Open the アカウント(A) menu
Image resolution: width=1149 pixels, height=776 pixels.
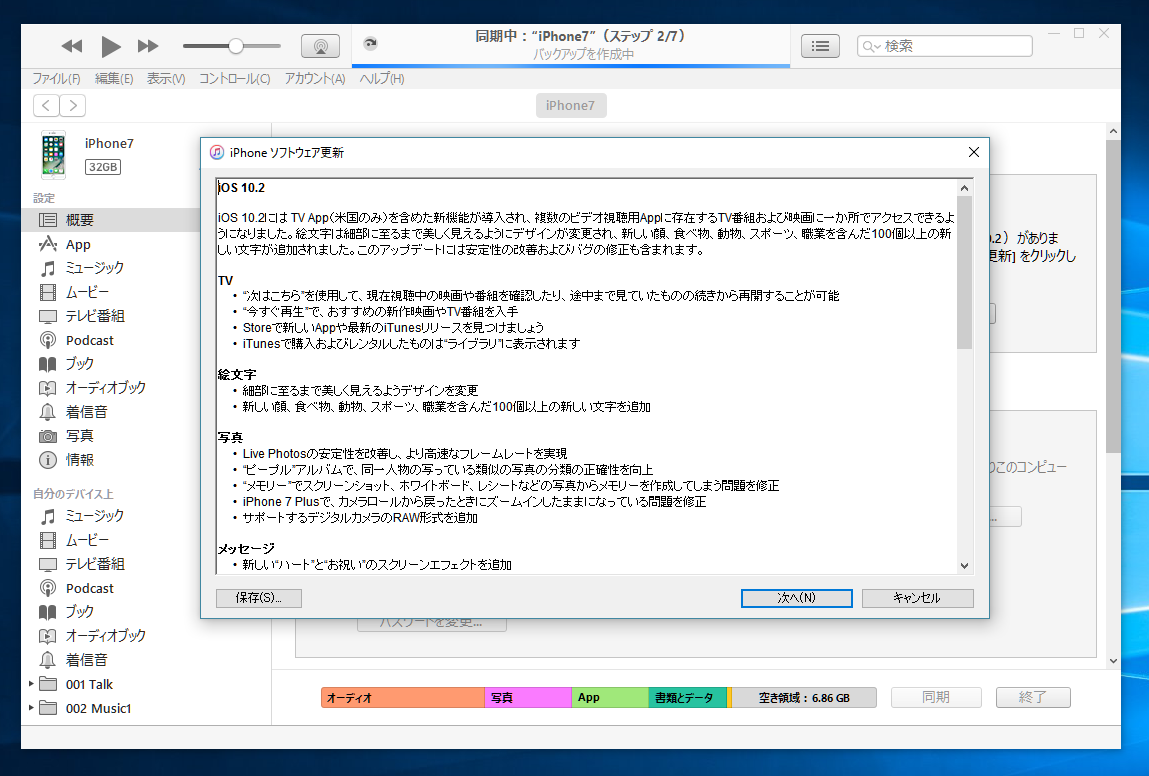pyautogui.click(x=314, y=78)
